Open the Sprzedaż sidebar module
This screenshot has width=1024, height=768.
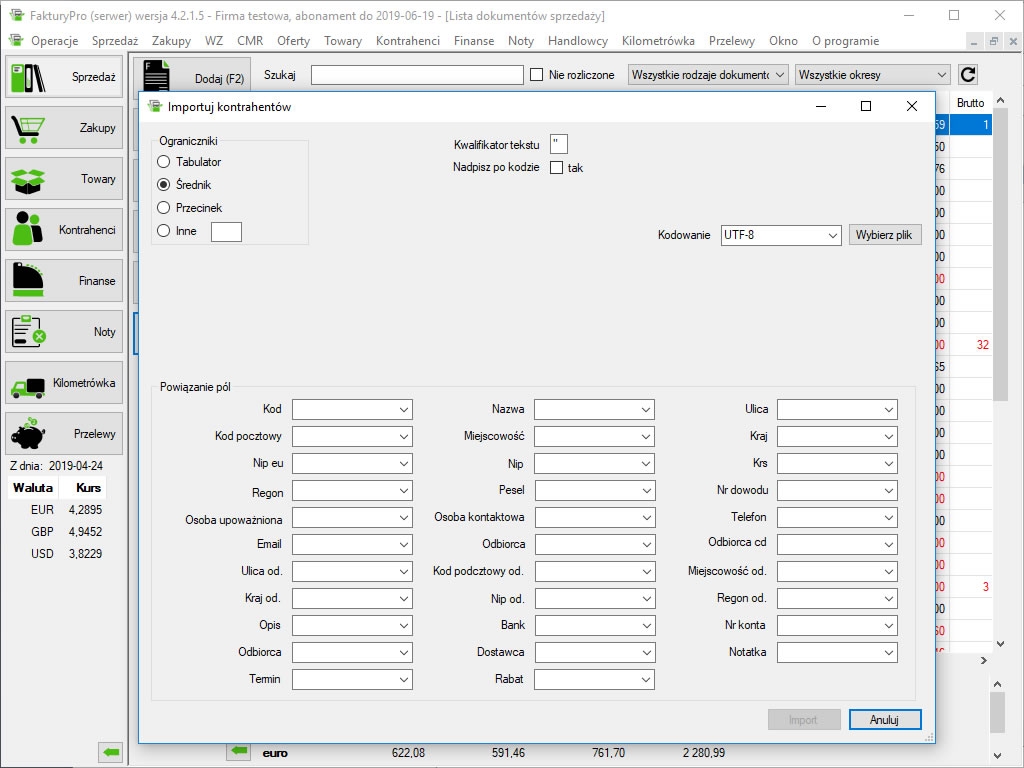coord(64,77)
